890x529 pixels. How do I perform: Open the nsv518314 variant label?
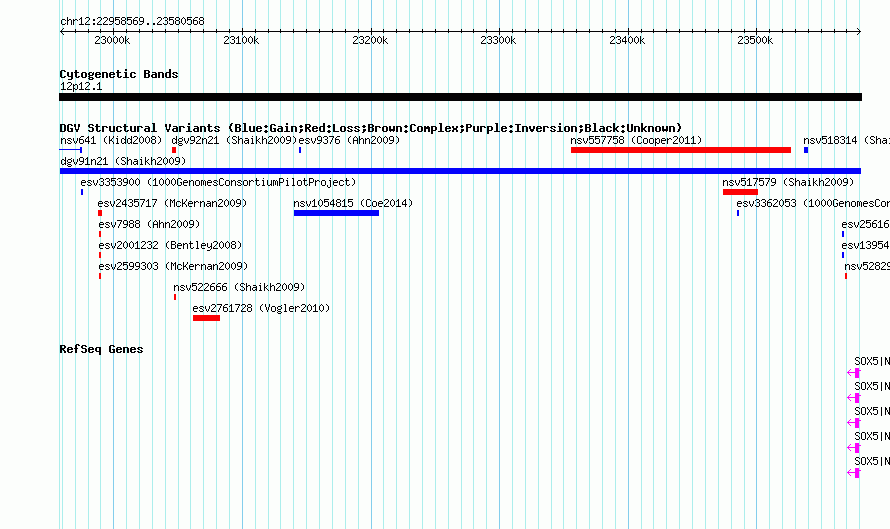click(x=846, y=140)
